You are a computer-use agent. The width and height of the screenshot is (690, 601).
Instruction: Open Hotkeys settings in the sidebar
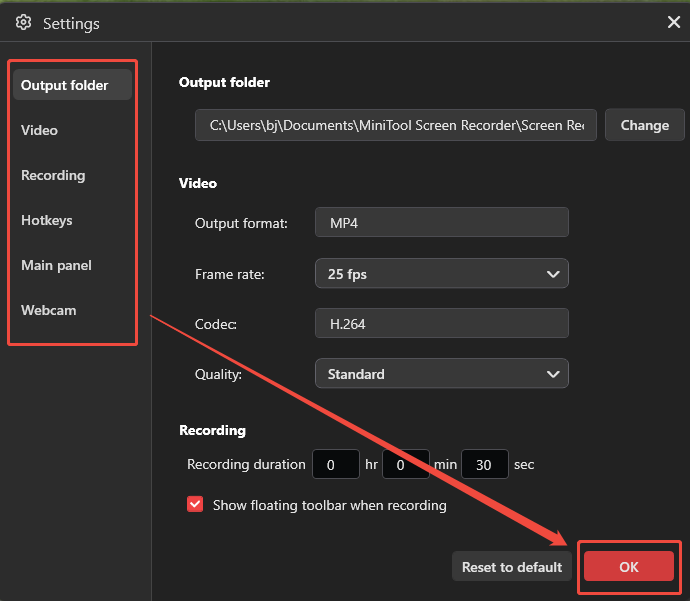click(47, 220)
